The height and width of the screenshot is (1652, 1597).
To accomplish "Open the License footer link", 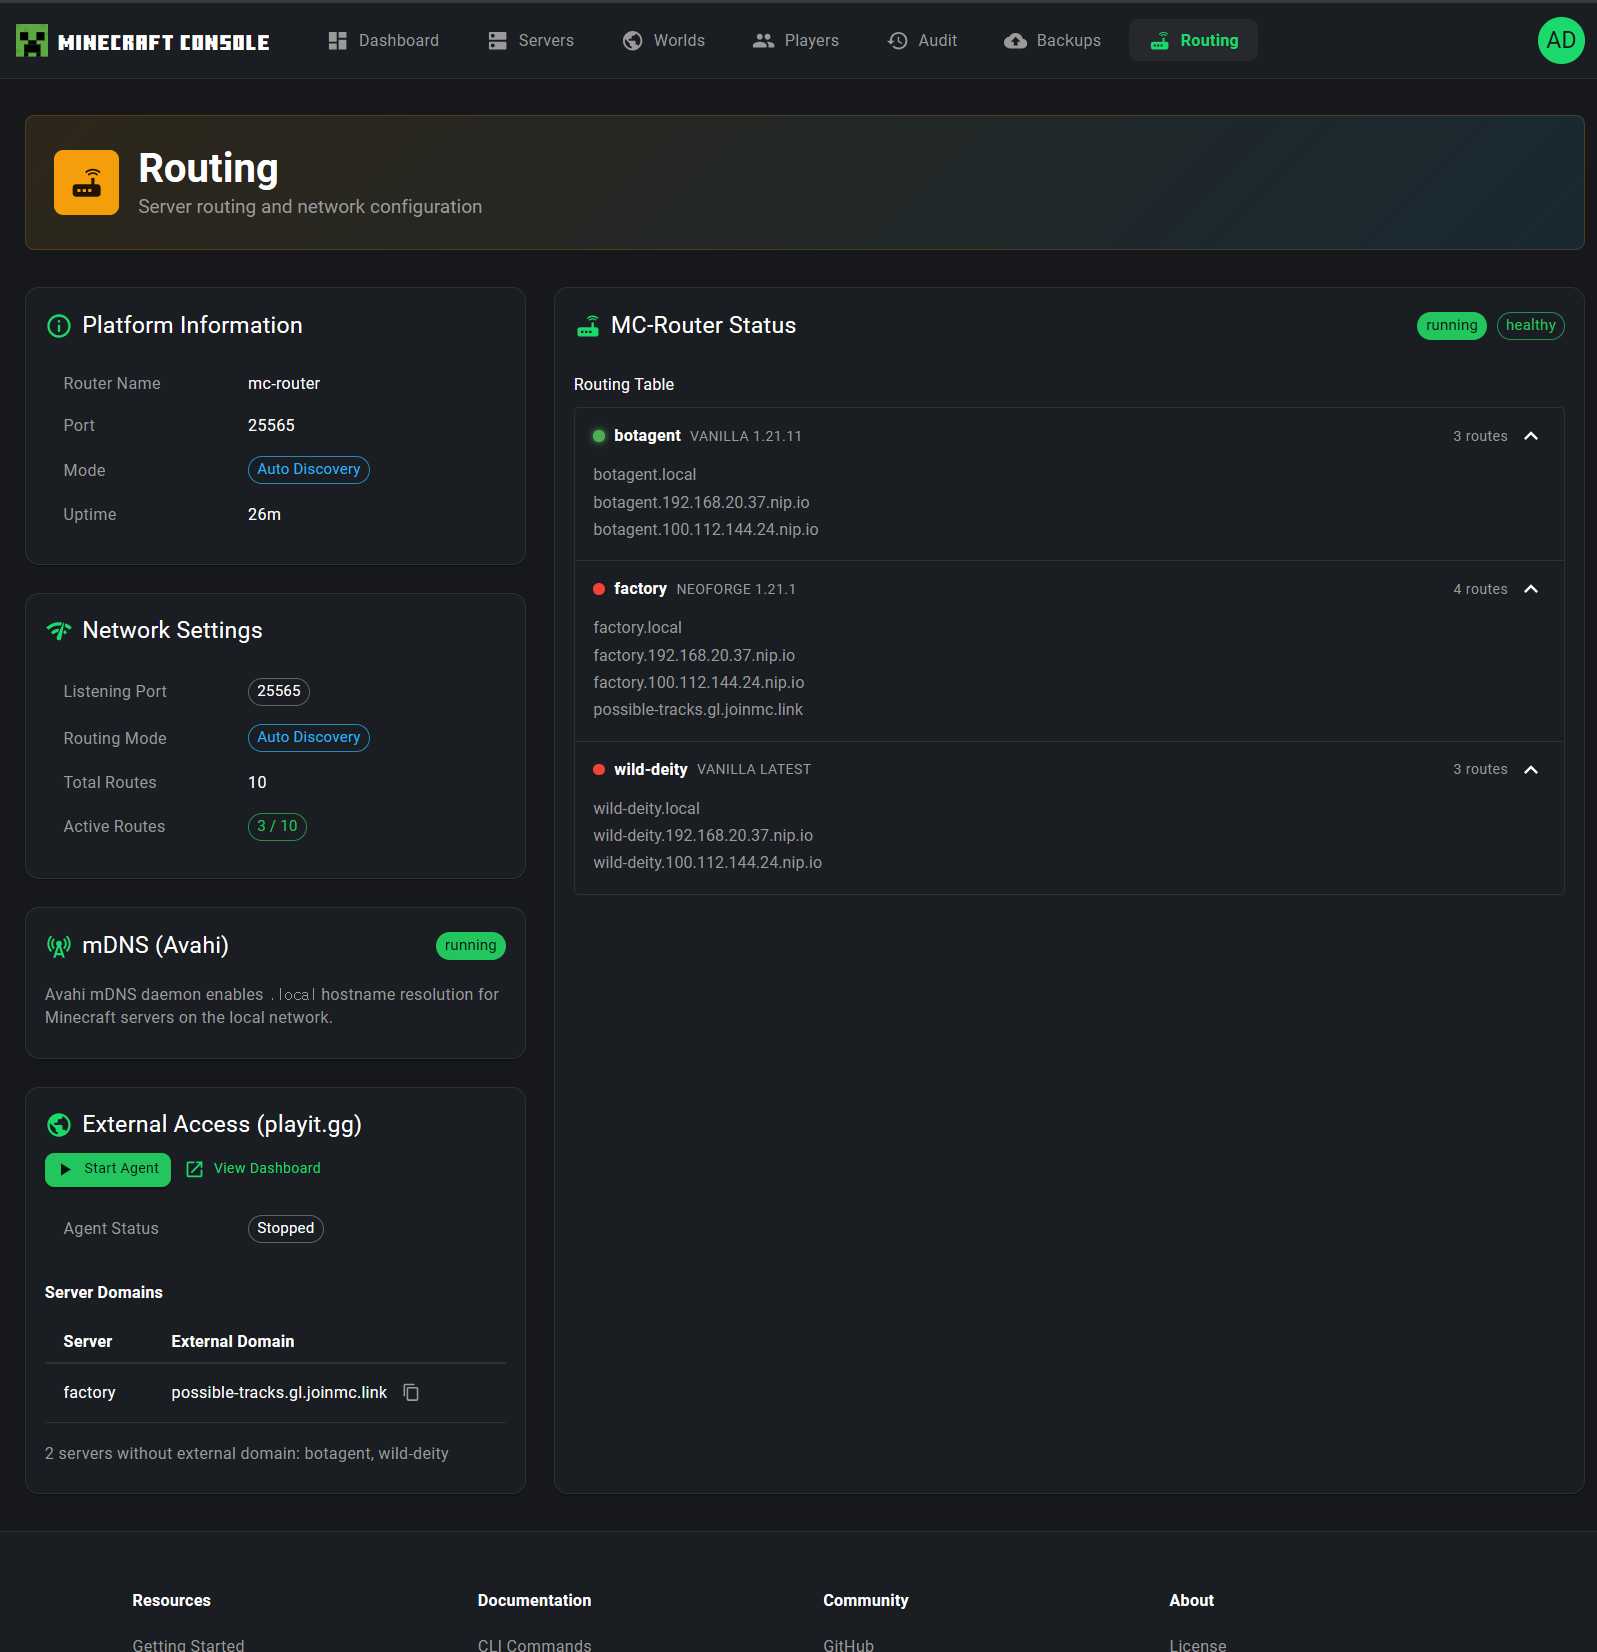I will coord(1197,1645).
